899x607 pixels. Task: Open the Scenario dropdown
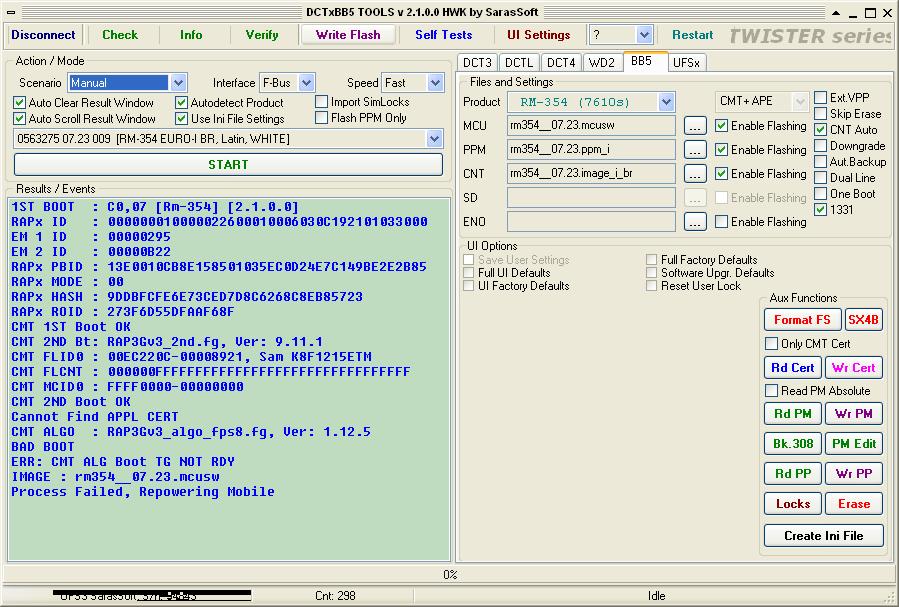178,83
